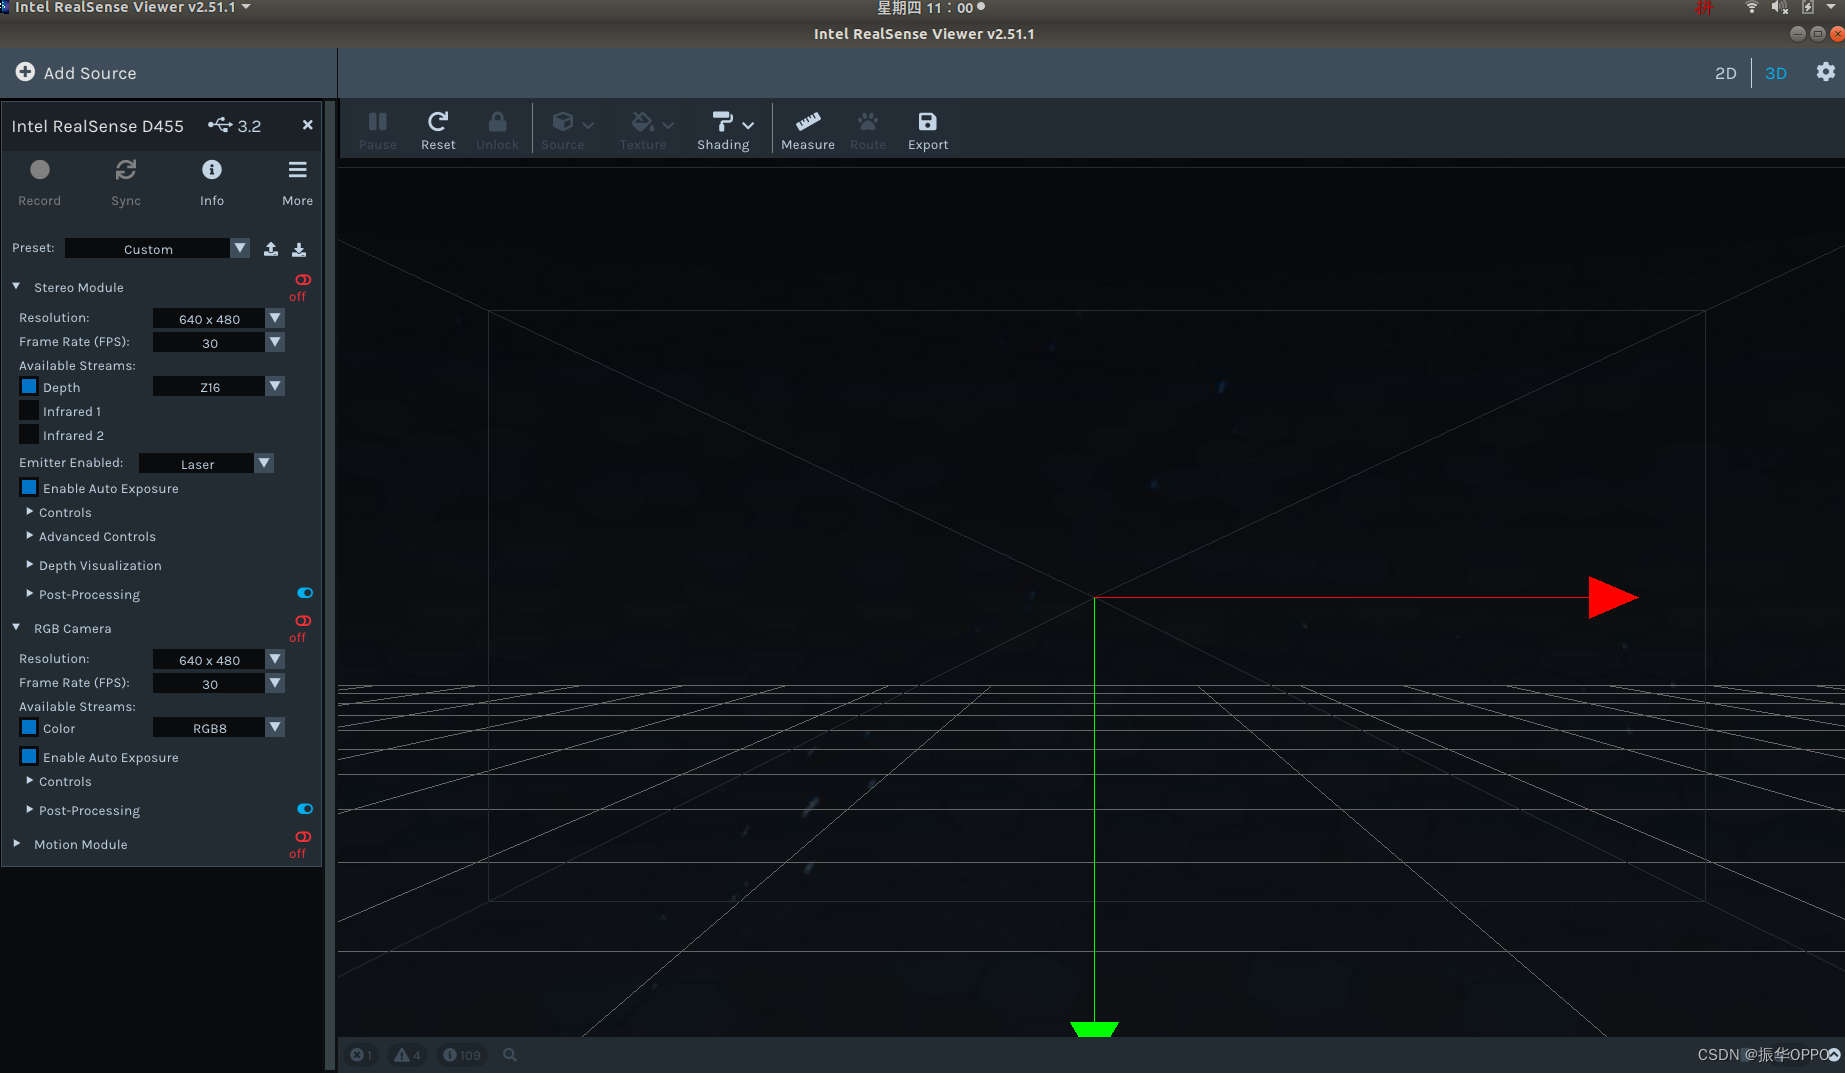The height and width of the screenshot is (1073, 1845).
Task: Switch to 3D view
Action: (1776, 73)
